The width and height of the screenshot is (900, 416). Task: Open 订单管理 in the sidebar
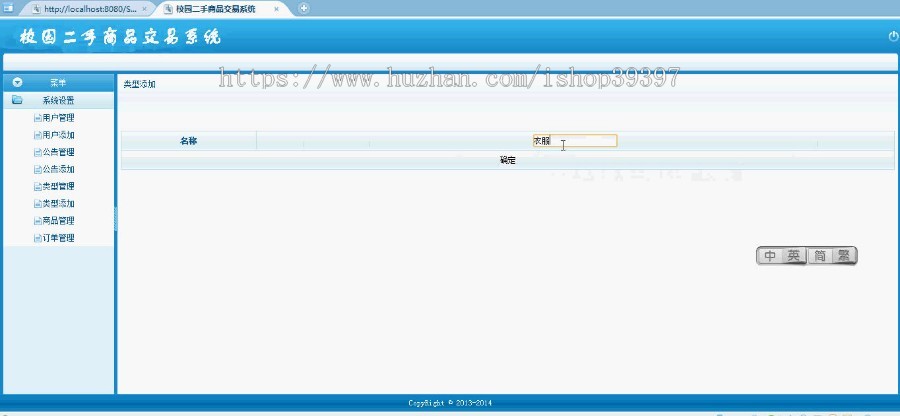58,238
